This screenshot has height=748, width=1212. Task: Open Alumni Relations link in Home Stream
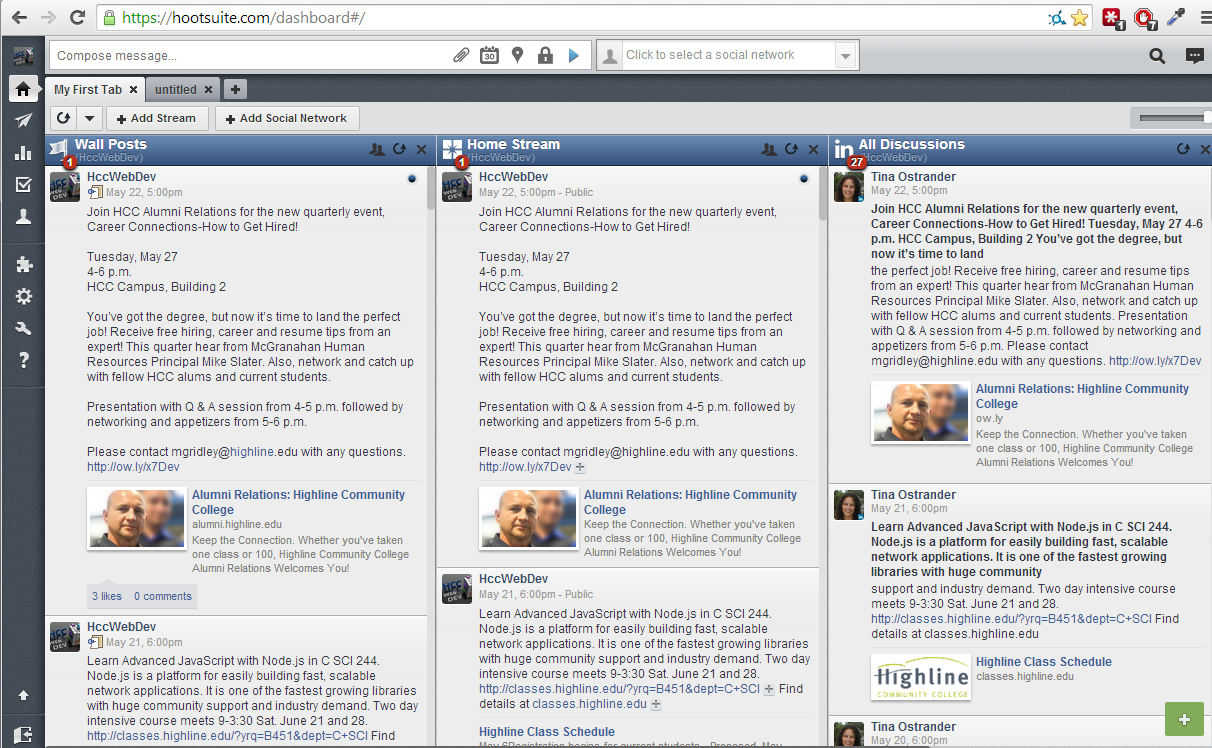click(x=690, y=502)
